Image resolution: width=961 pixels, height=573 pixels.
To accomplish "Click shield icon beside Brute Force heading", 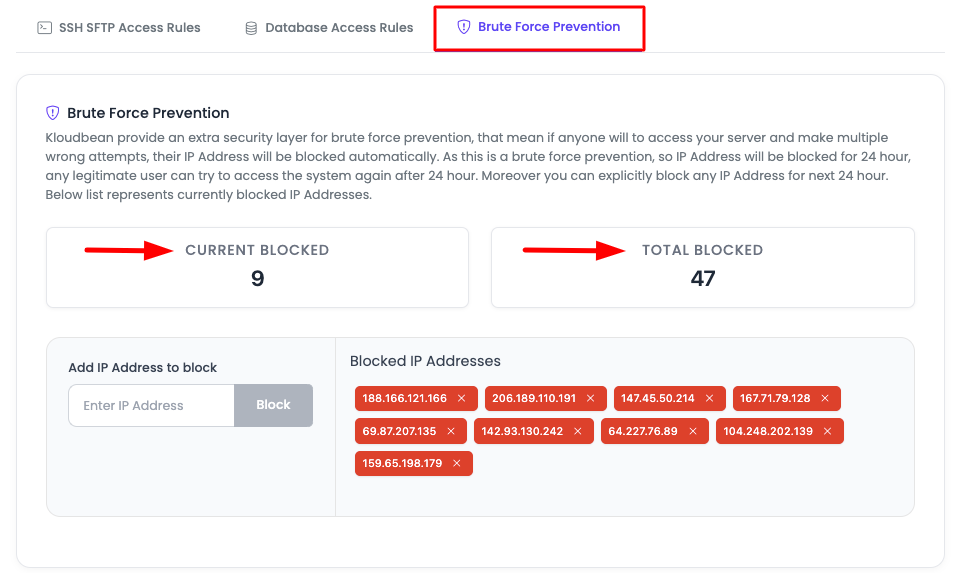I will pyautogui.click(x=53, y=113).
